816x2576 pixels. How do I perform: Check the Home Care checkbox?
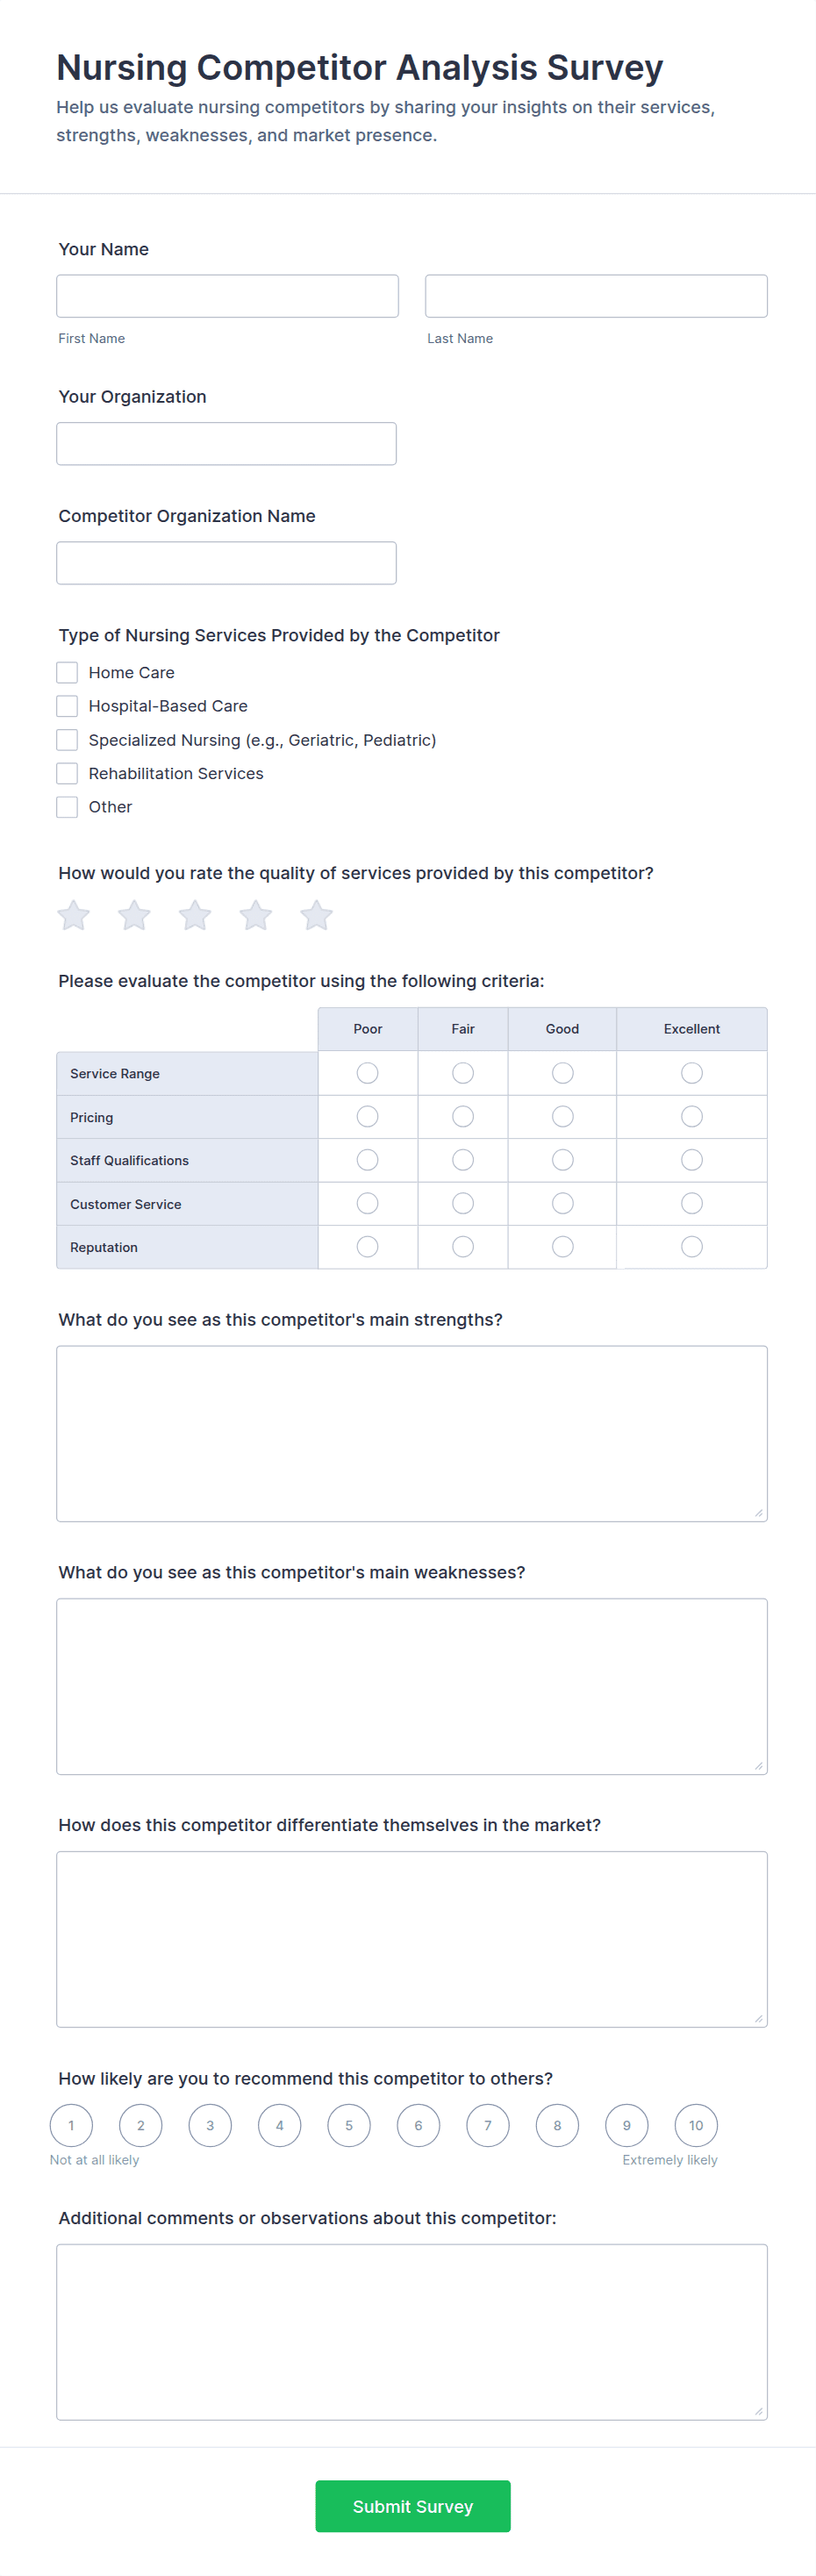click(x=67, y=673)
